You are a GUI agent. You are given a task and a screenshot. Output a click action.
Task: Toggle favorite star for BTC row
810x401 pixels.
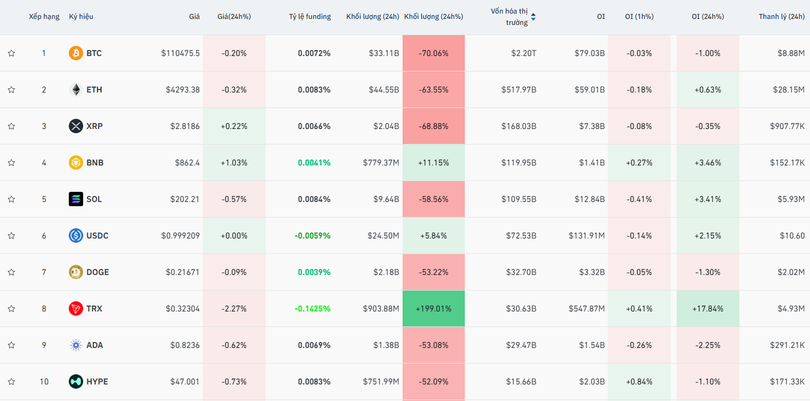pos(12,53)
